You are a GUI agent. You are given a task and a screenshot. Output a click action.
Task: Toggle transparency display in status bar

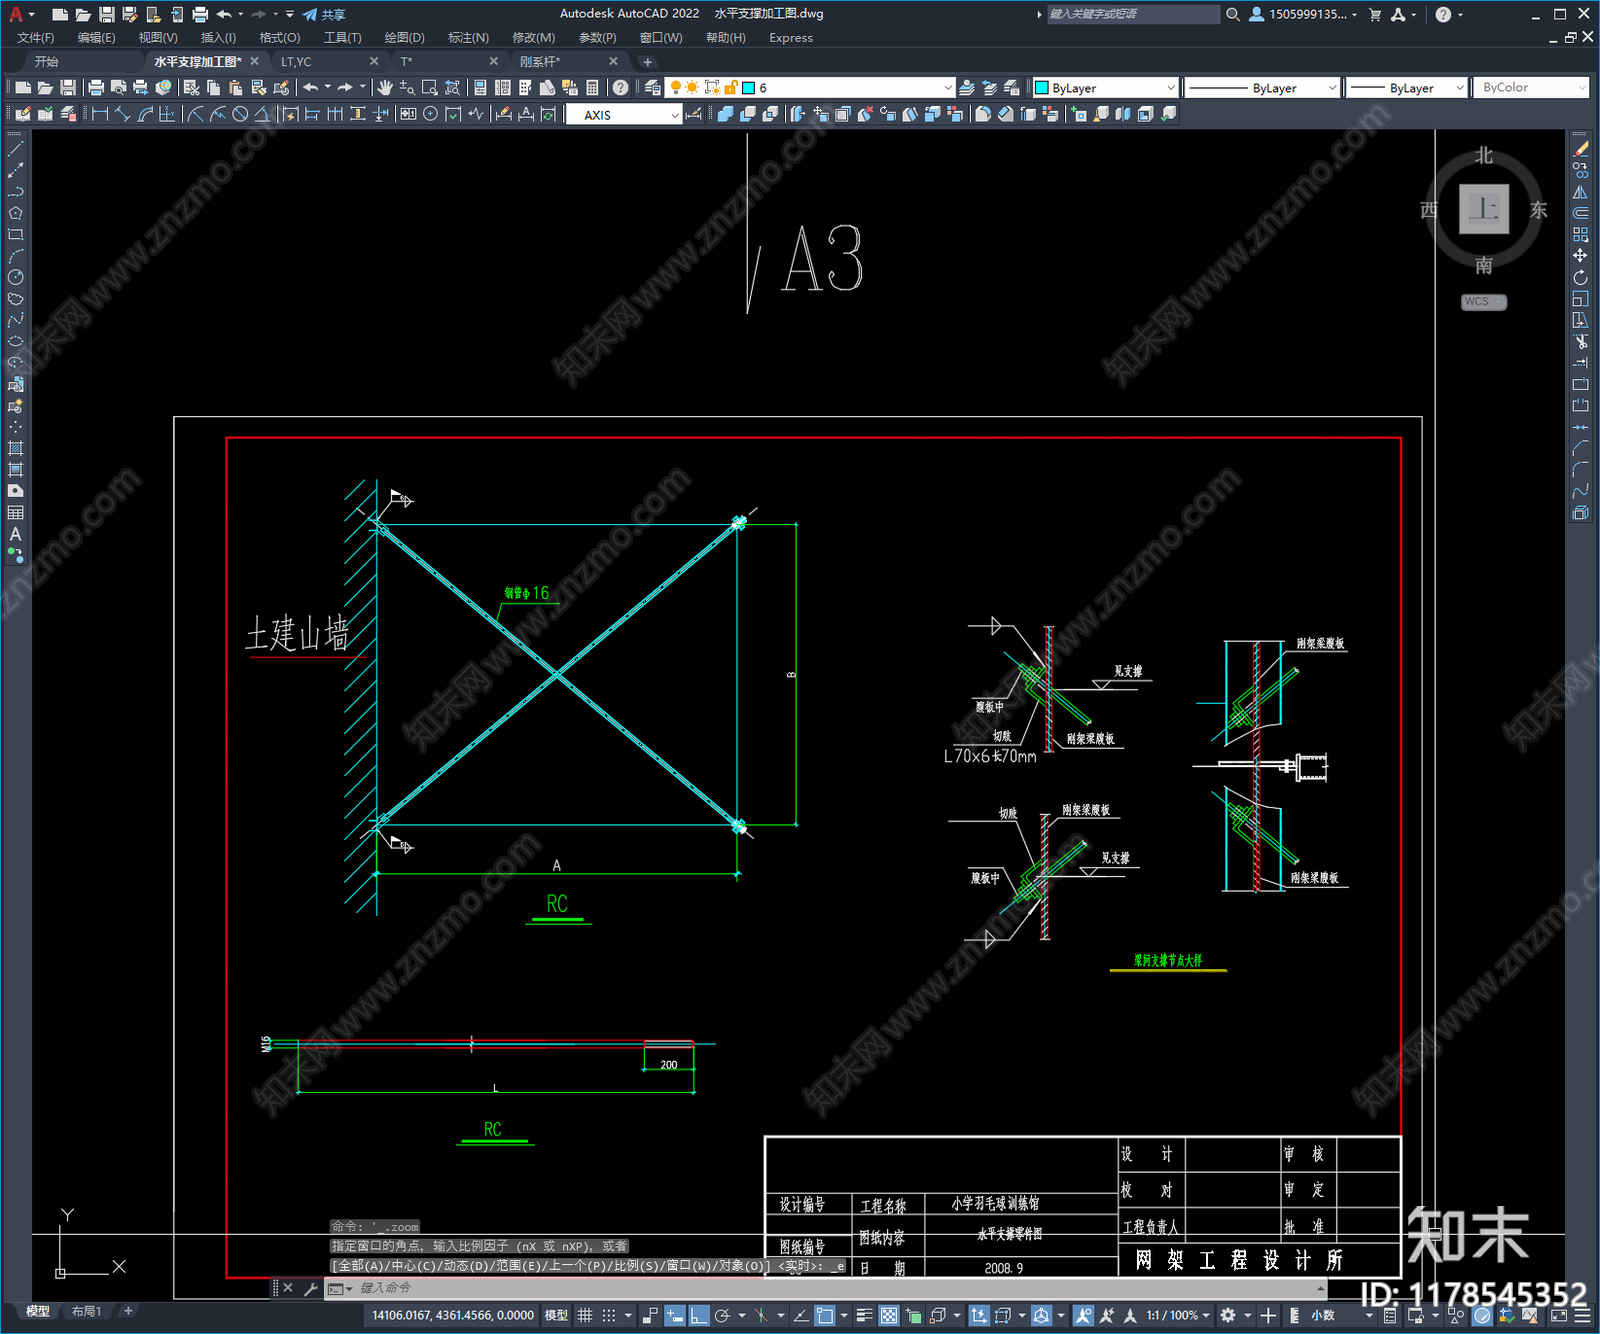click(888, 1316)
